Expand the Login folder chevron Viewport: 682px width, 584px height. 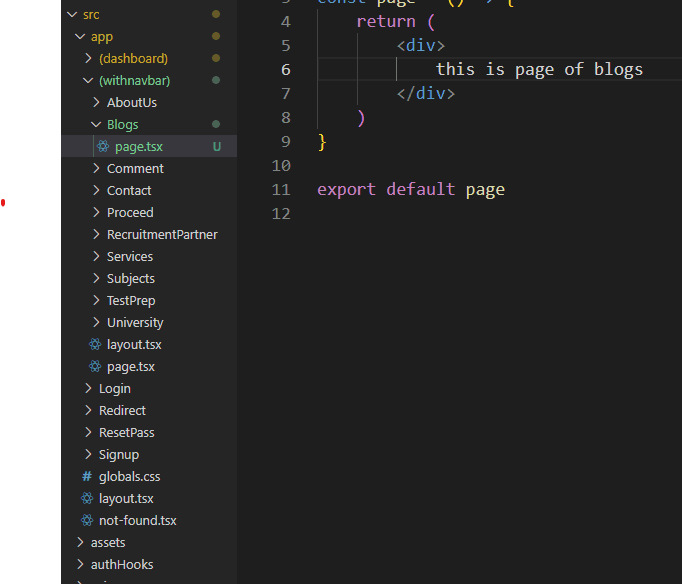coord(88,388)
